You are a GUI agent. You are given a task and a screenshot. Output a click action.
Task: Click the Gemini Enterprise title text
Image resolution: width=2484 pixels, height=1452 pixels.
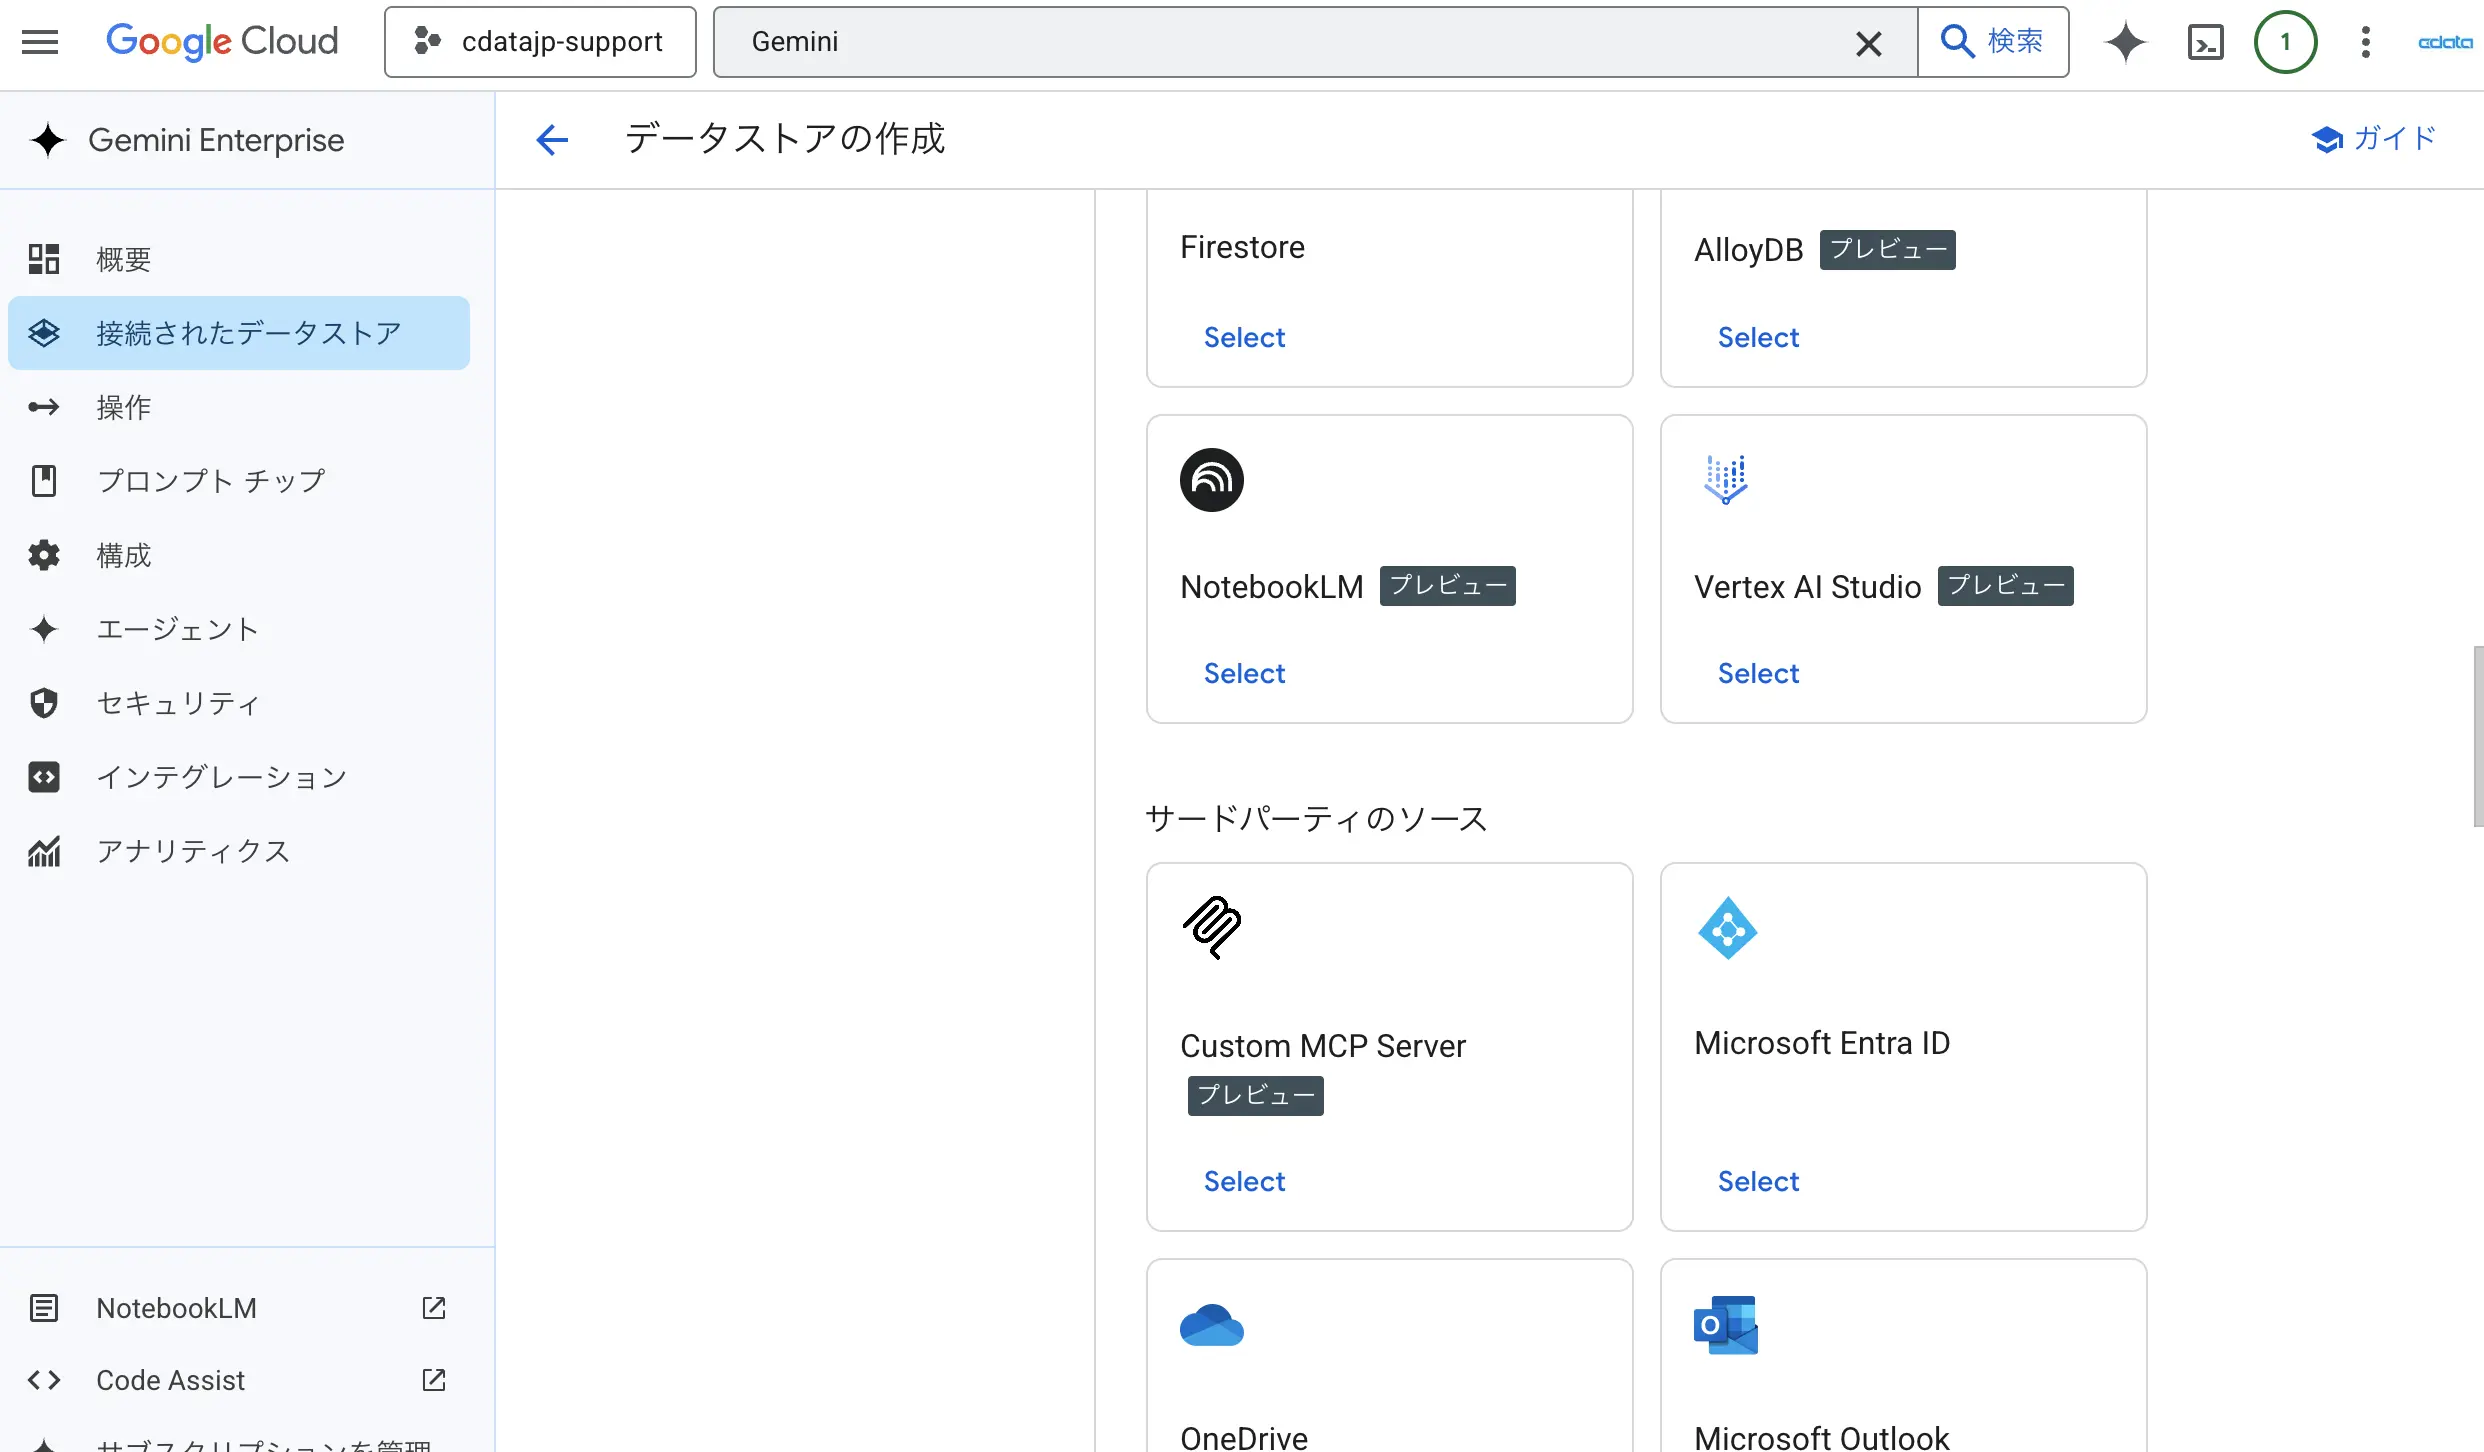tap(216, 140)
